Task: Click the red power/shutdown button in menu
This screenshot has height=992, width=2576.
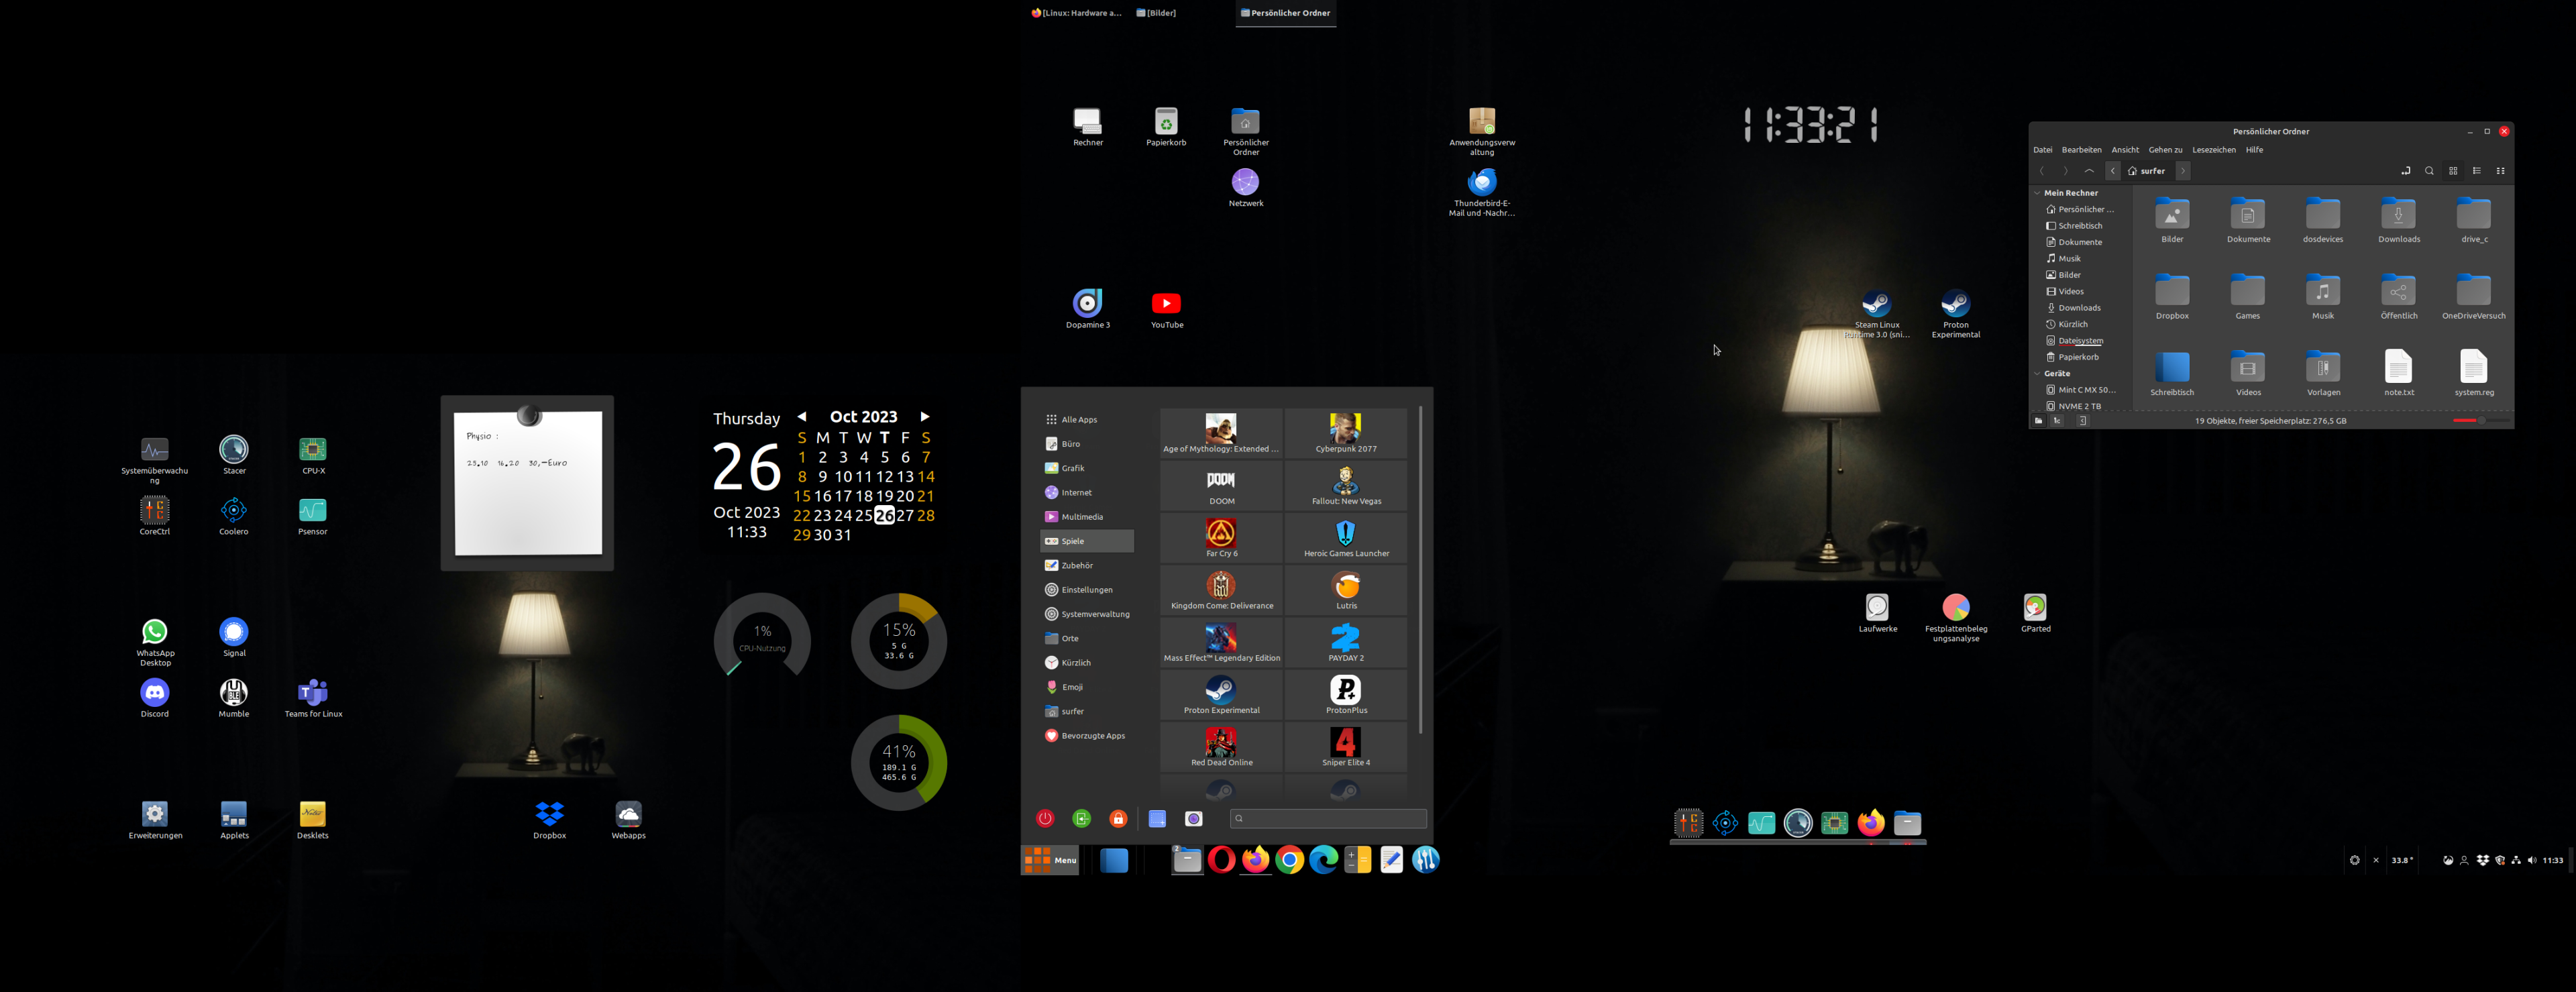Action: coord(1045,818)
